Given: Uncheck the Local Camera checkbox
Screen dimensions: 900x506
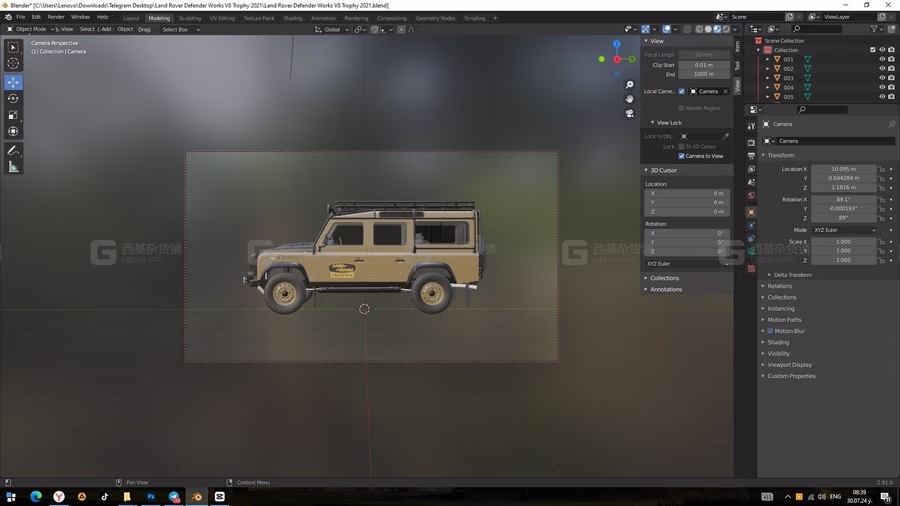Looking at the screenshot, I should [x=682, y=91].
